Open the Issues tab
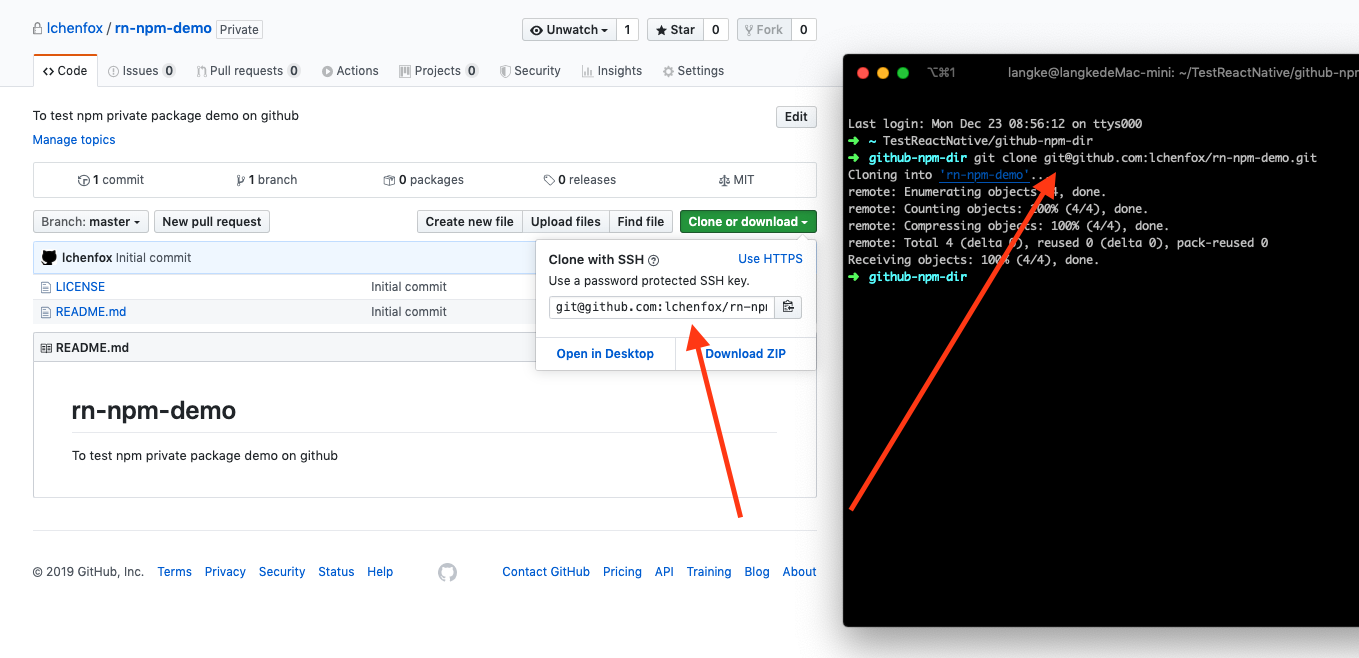Viewport: 1359px width, 658px height. [x=141, y=71]
